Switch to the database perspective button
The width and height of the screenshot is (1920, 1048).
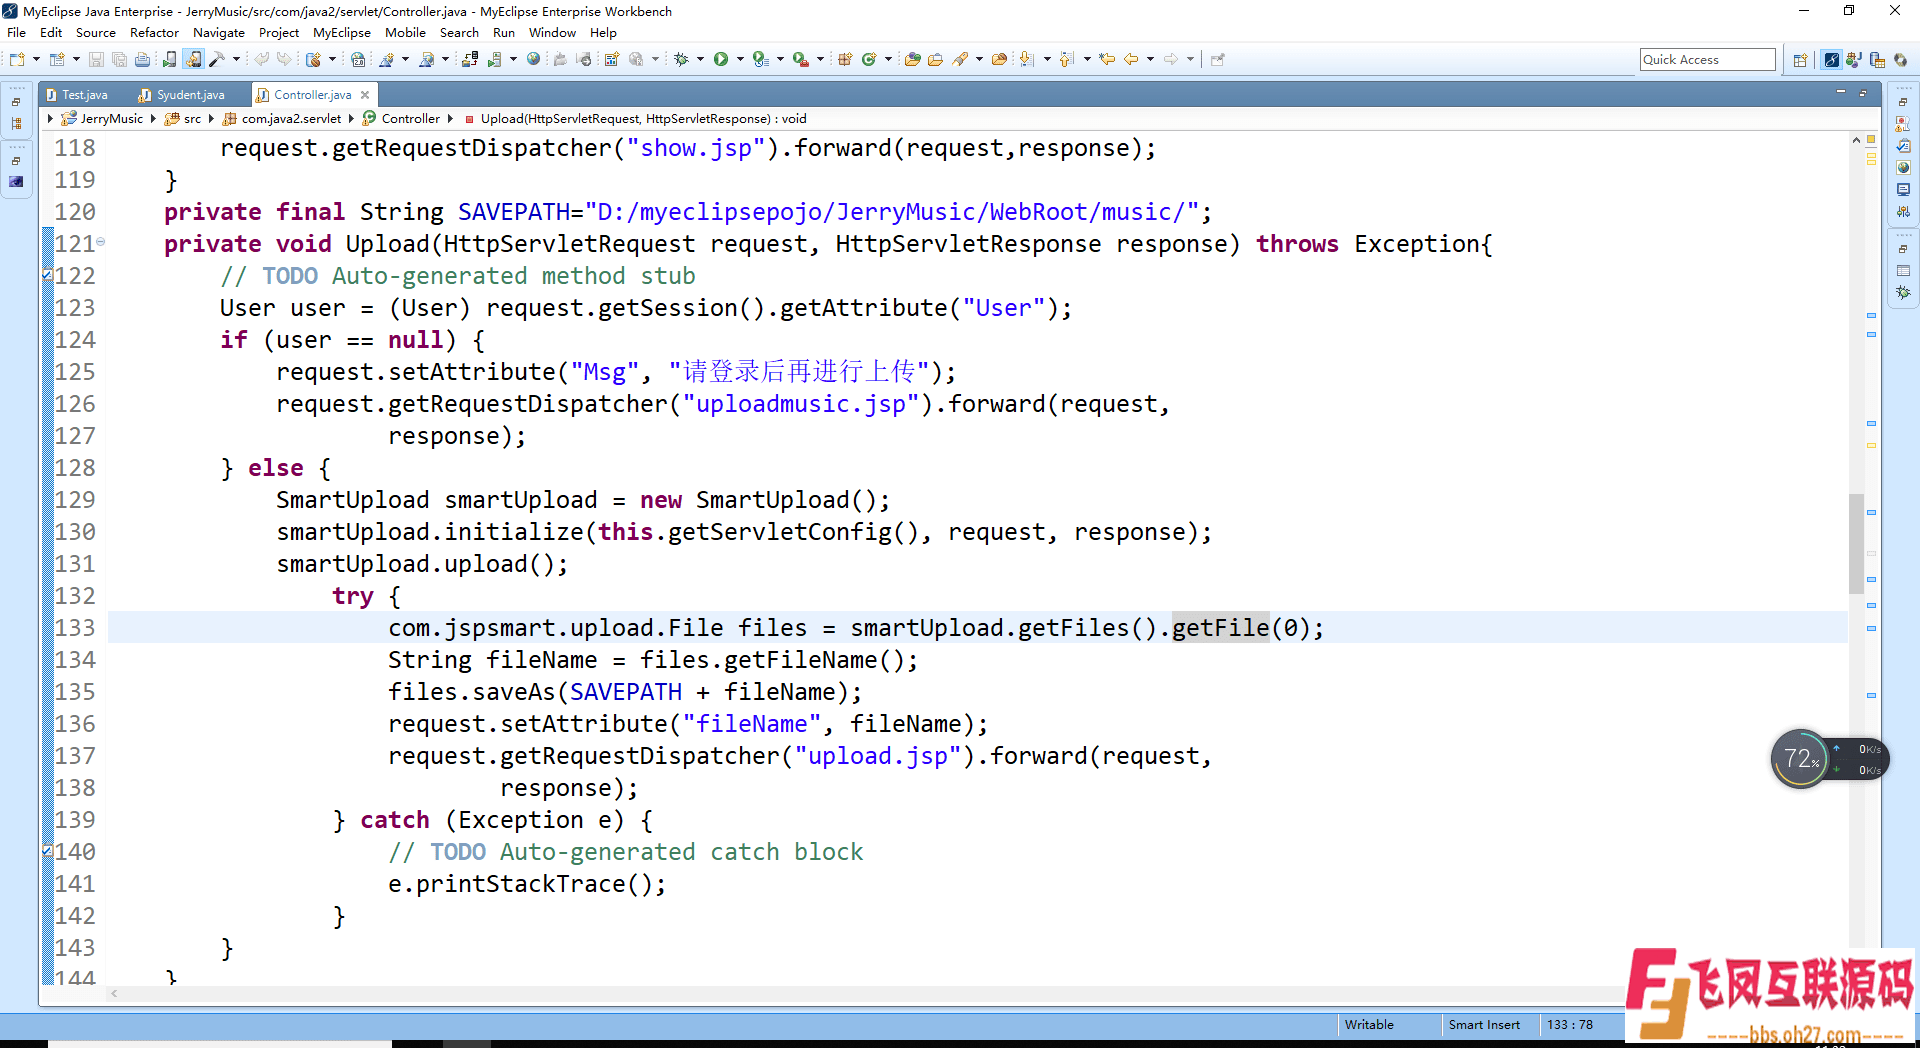click(1877, 60)
